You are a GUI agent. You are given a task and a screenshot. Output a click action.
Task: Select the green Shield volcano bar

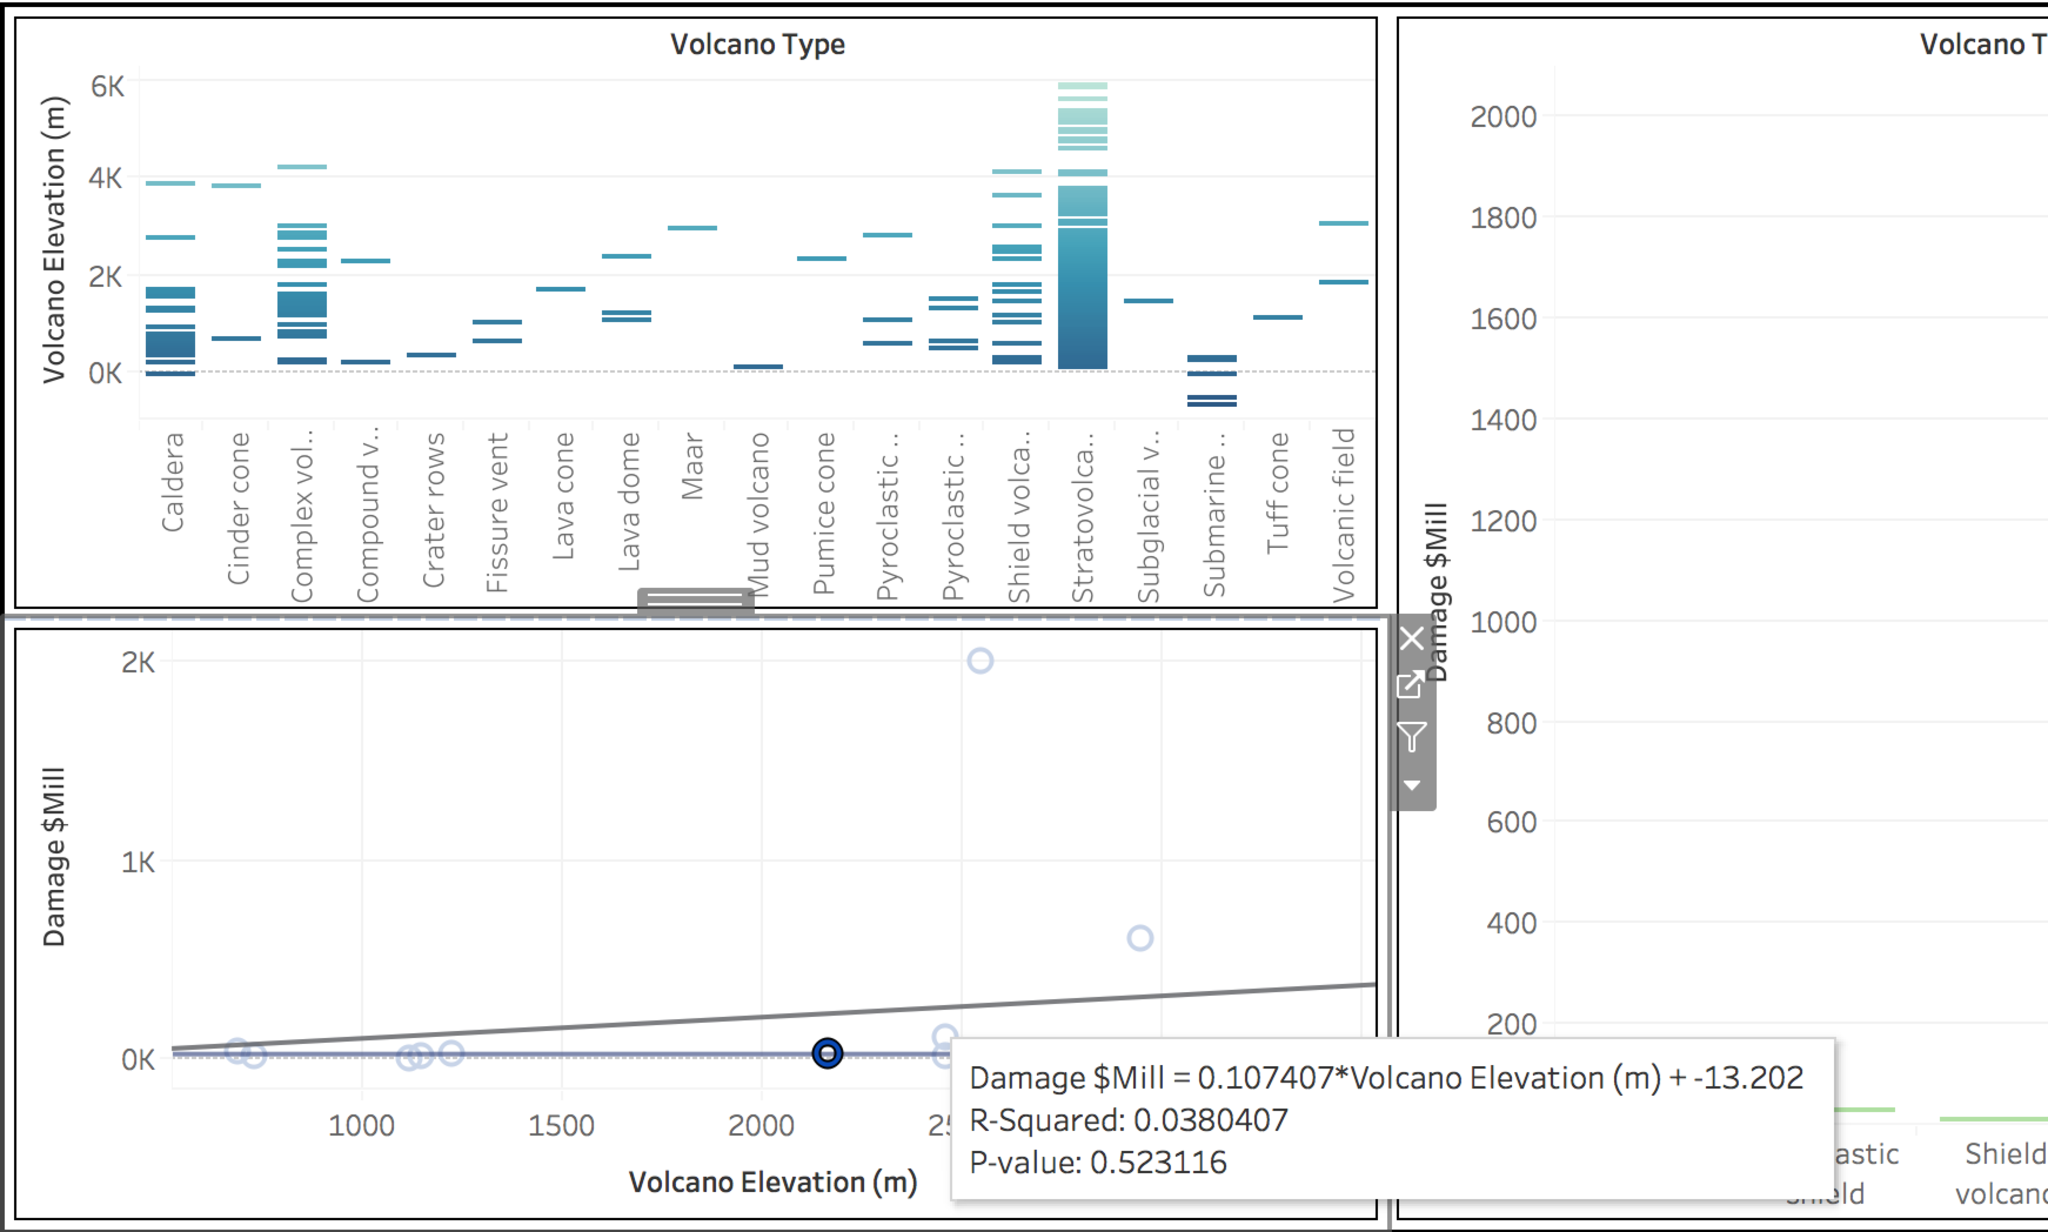click(1992, 1118)
